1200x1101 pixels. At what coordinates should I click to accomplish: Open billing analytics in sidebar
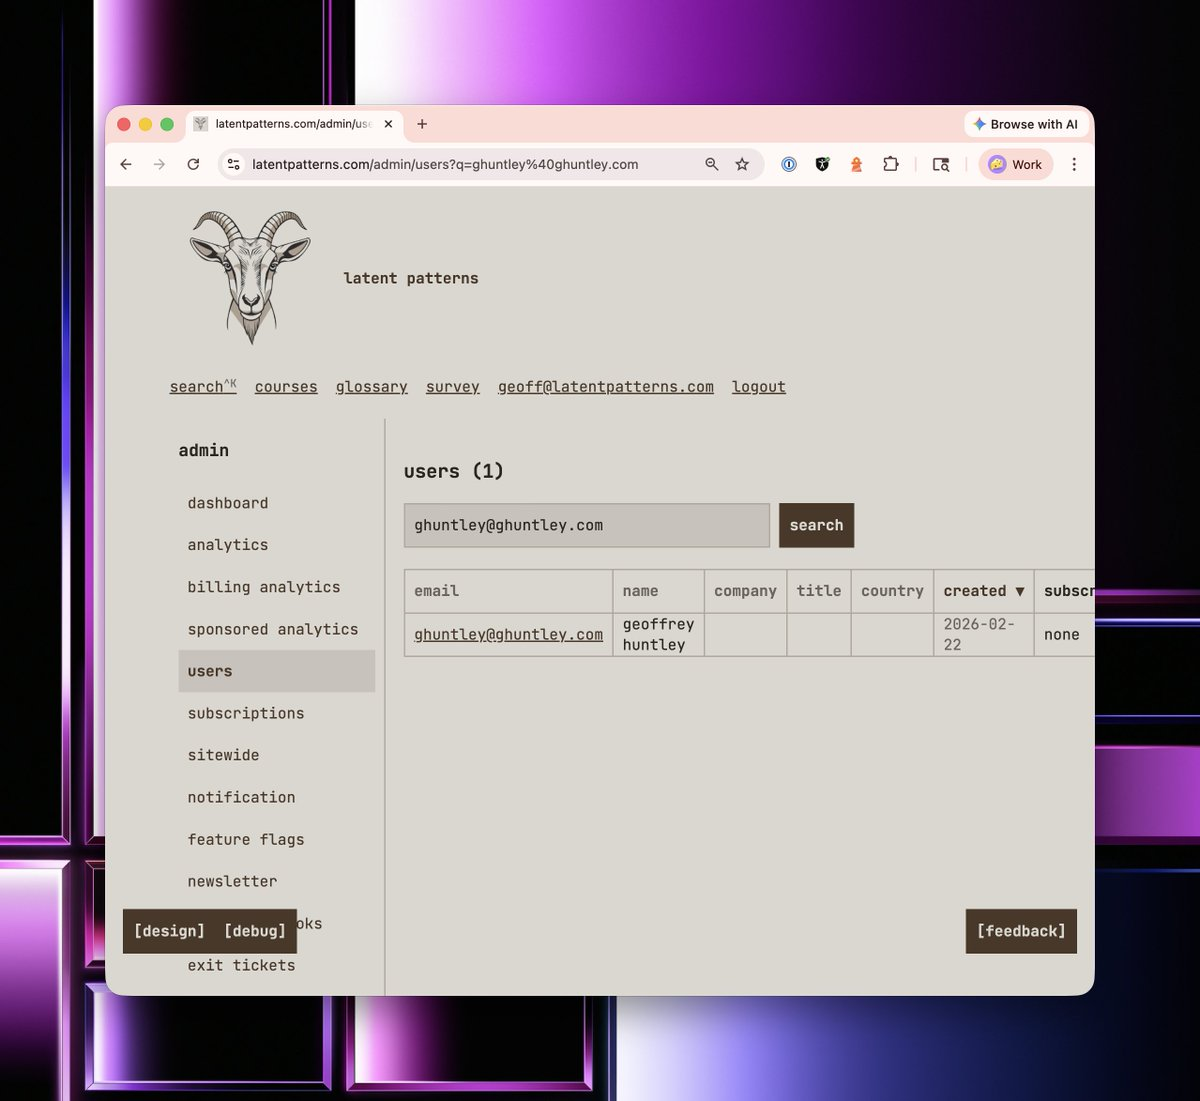tap(276, 587)
